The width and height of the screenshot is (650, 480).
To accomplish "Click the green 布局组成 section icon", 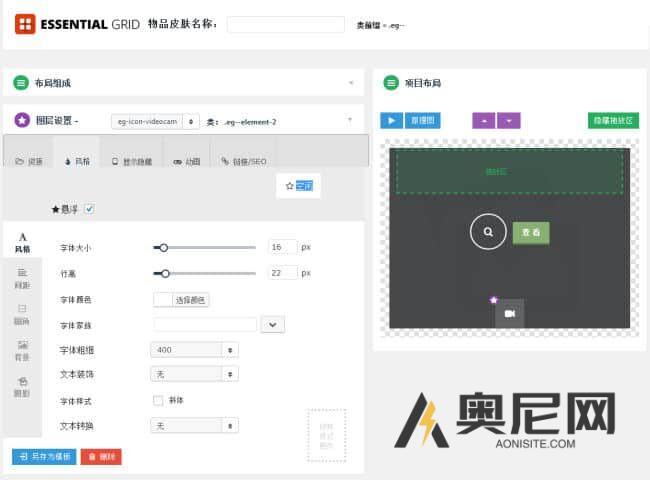I will click(x=21, y=83).
